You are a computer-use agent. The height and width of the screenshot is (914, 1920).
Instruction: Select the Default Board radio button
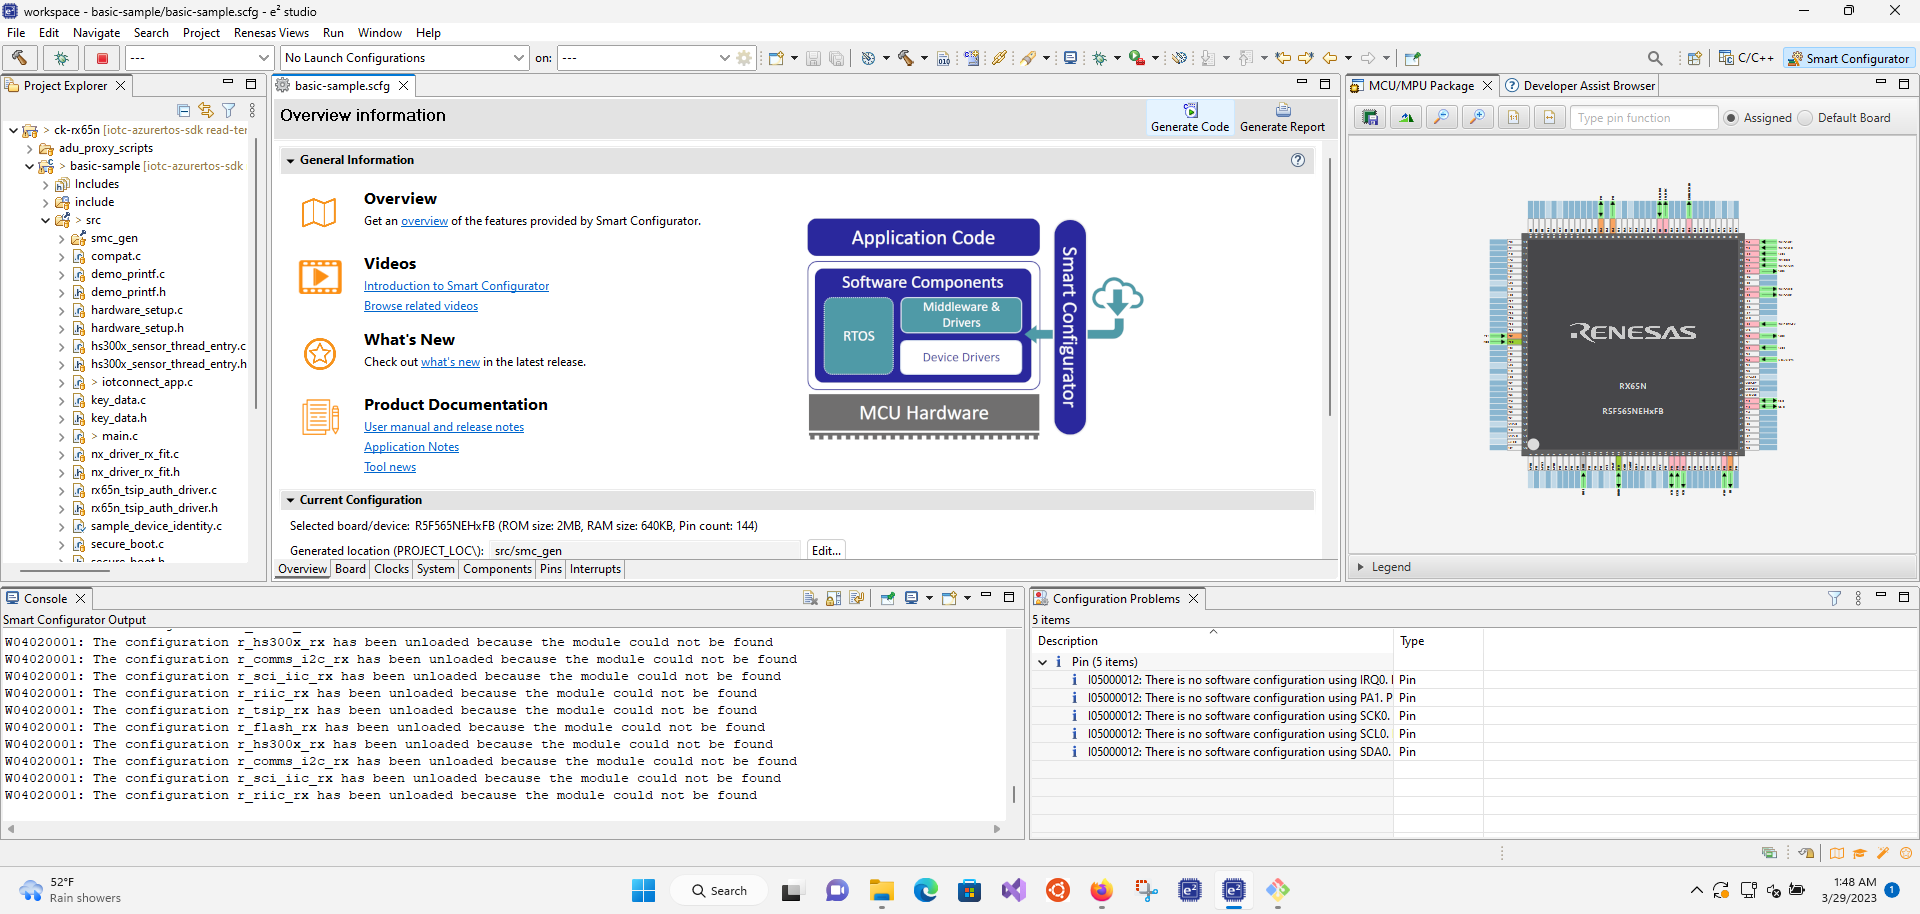pyautogui.click(x=1805, y=118)
